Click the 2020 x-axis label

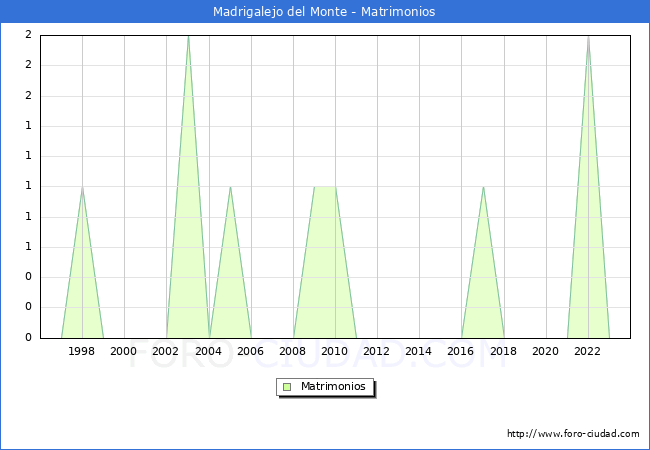click(546, 351)
